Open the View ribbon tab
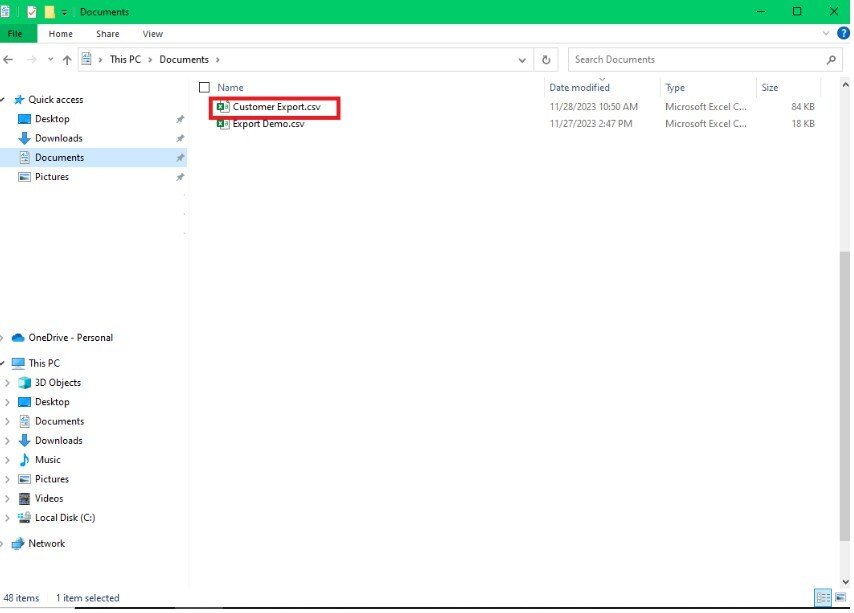The image size is (854, 613). (x=152, y=34)
